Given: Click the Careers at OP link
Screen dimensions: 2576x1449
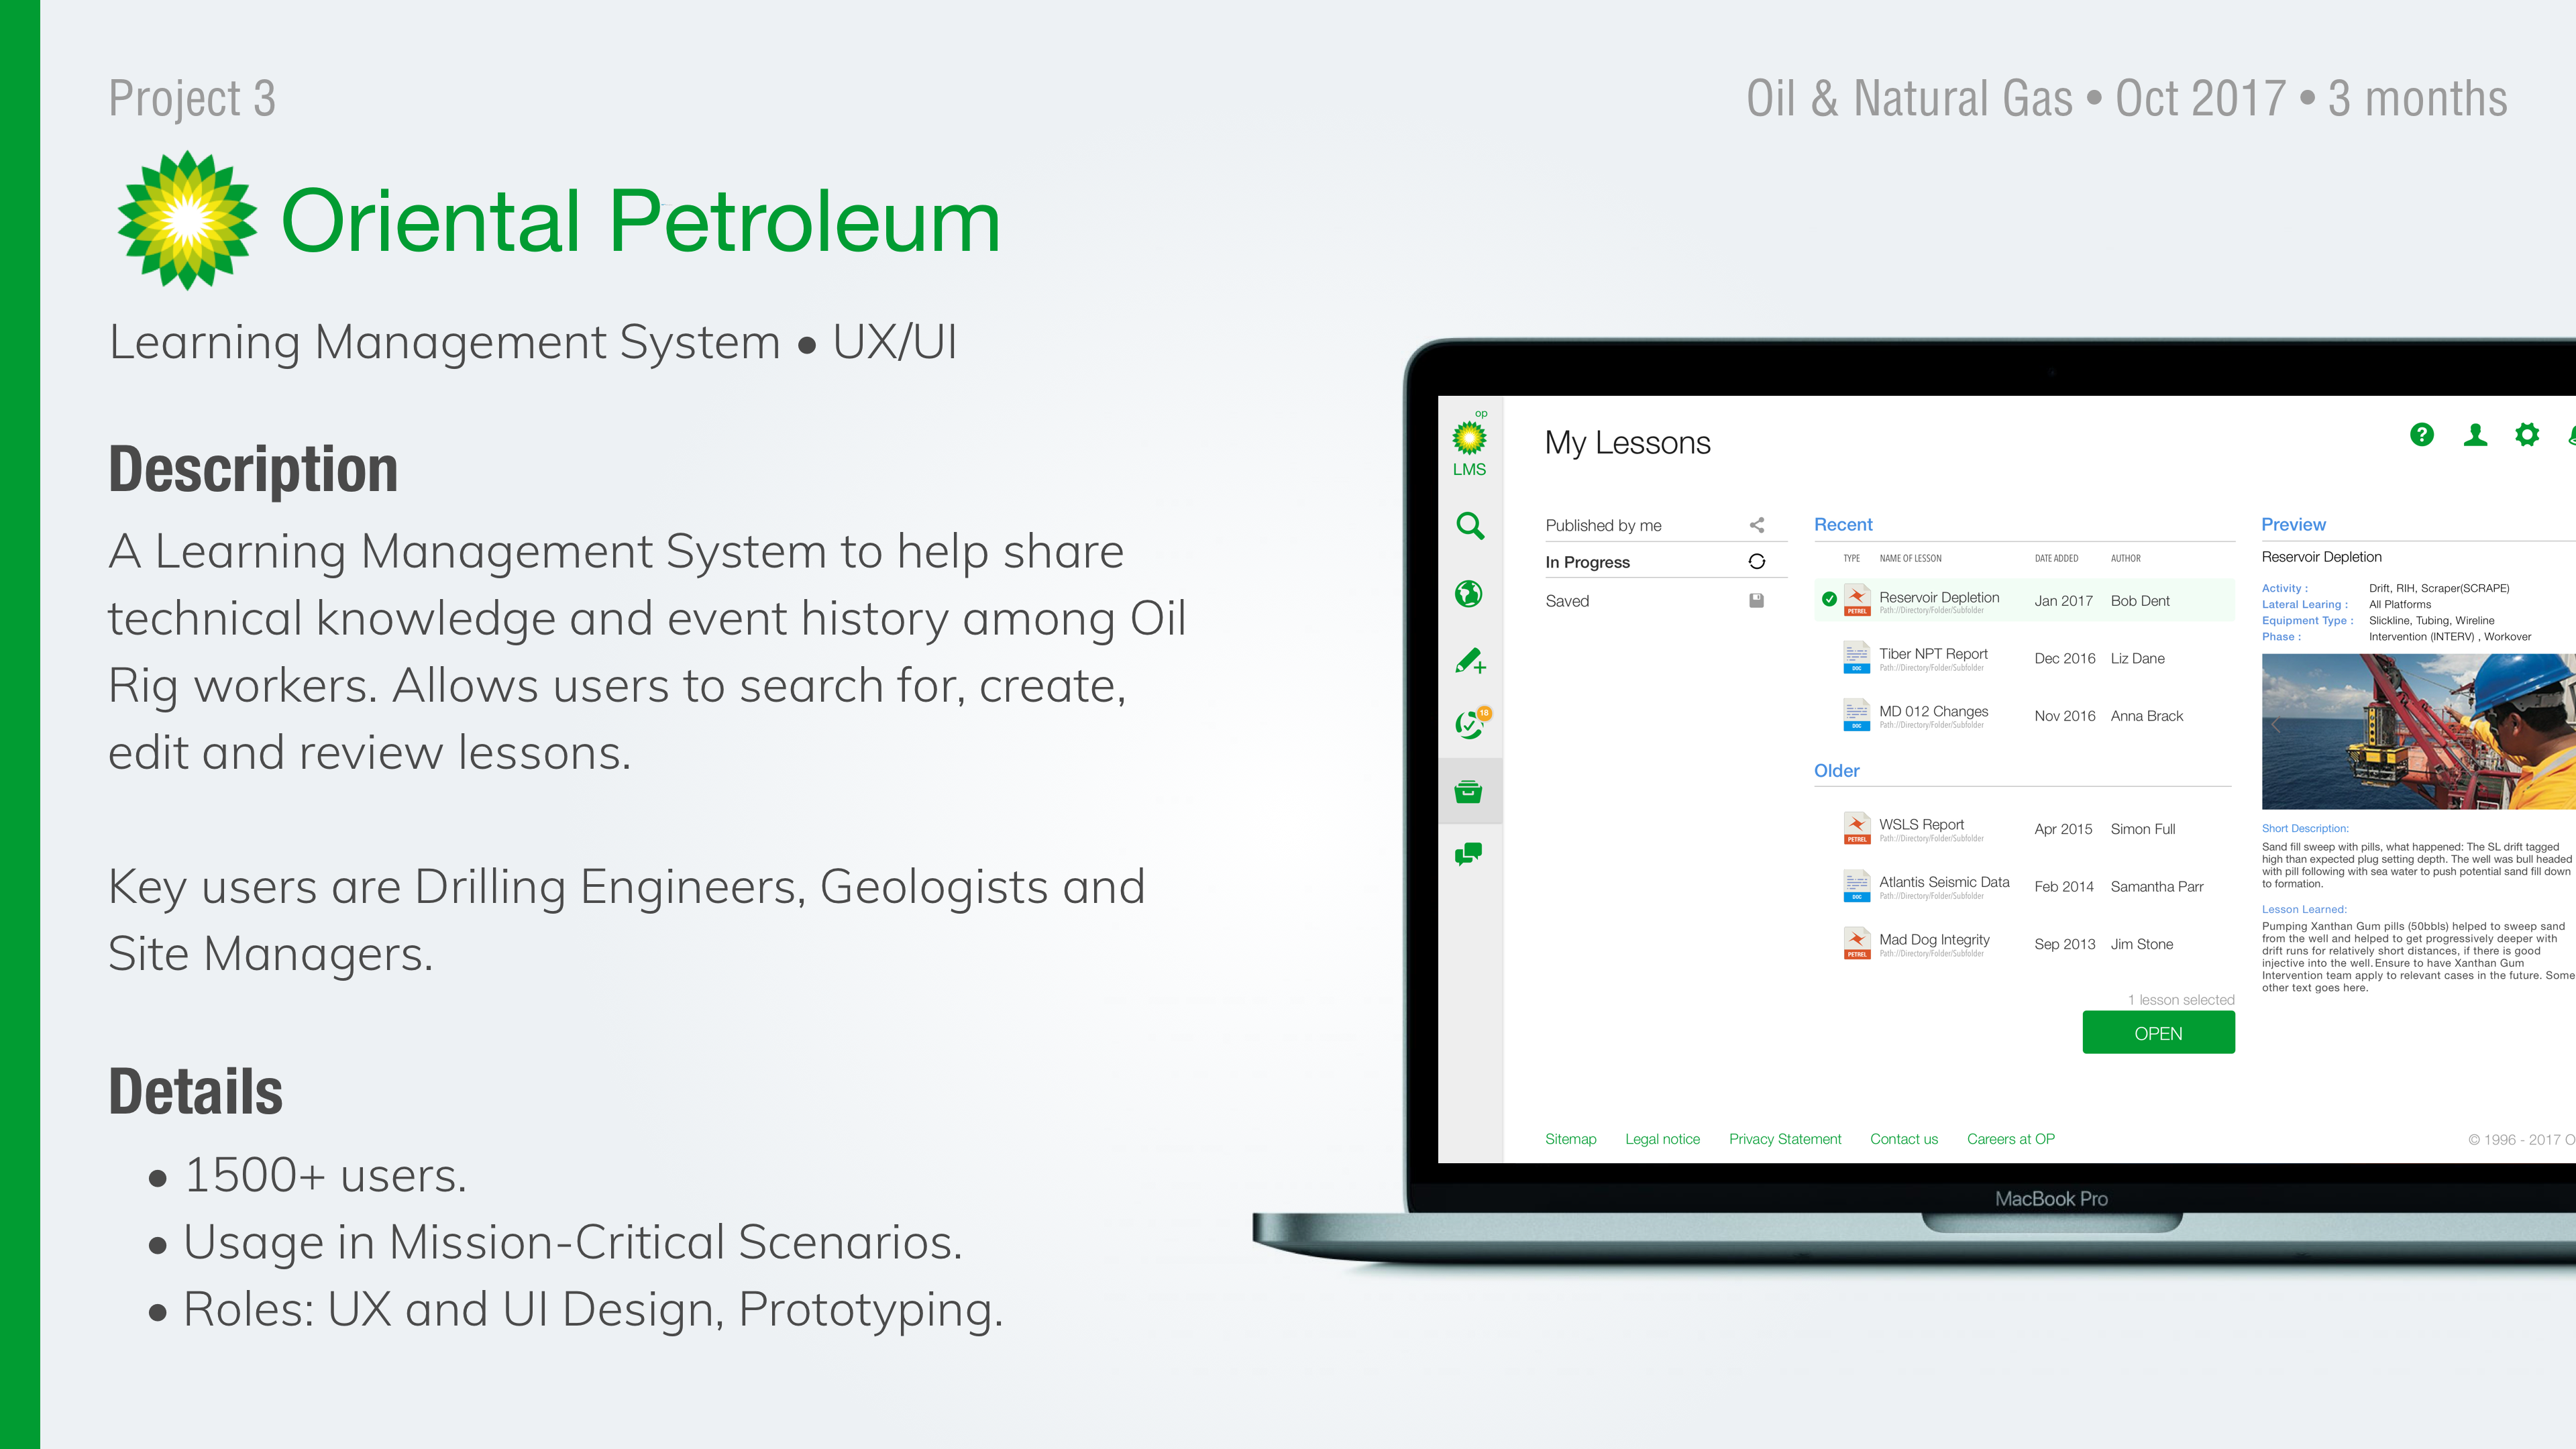Looking at the screenshot, I should (x=2010, y=1139).
